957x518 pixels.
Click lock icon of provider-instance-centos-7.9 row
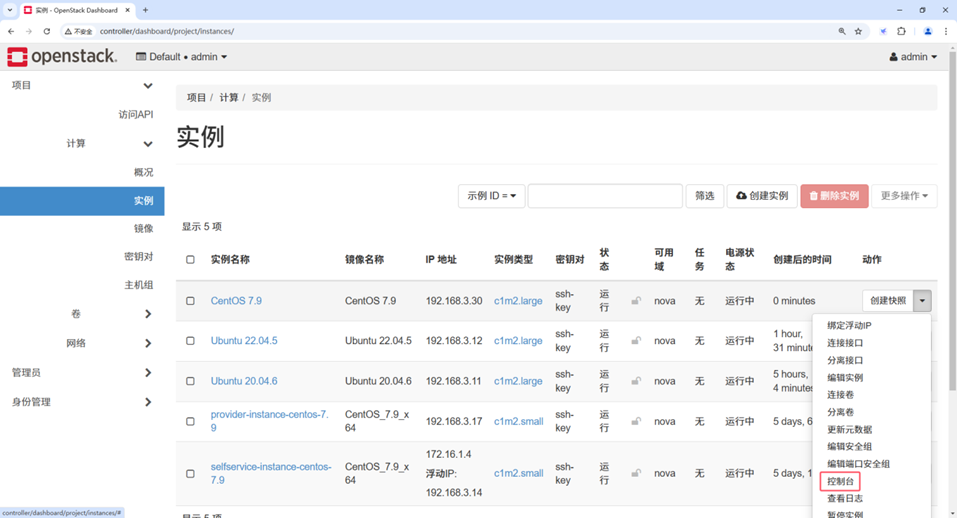tap(636, 421)
